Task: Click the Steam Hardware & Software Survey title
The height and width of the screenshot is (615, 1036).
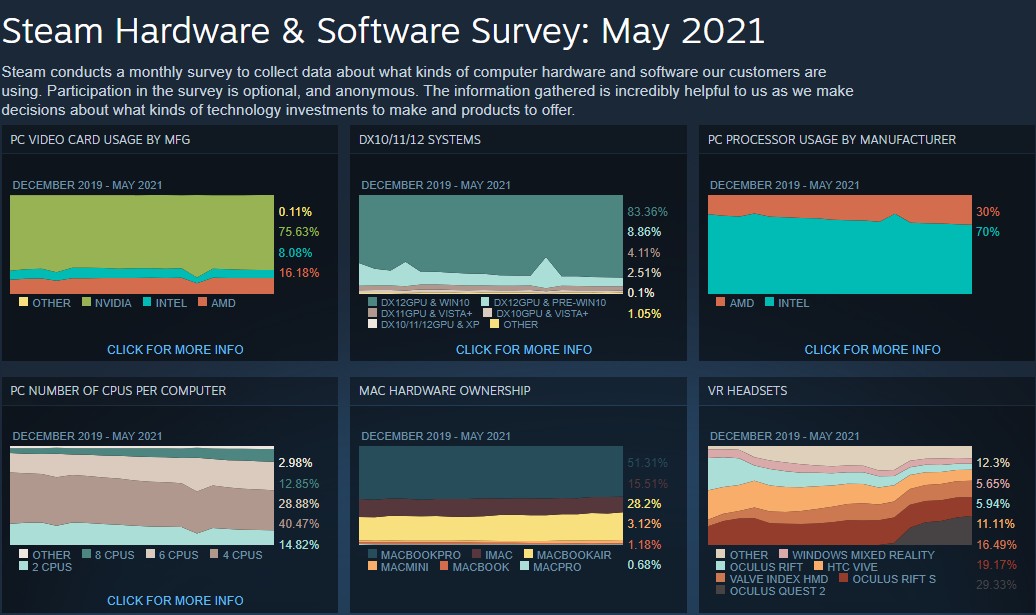Action: pos(383,31)
